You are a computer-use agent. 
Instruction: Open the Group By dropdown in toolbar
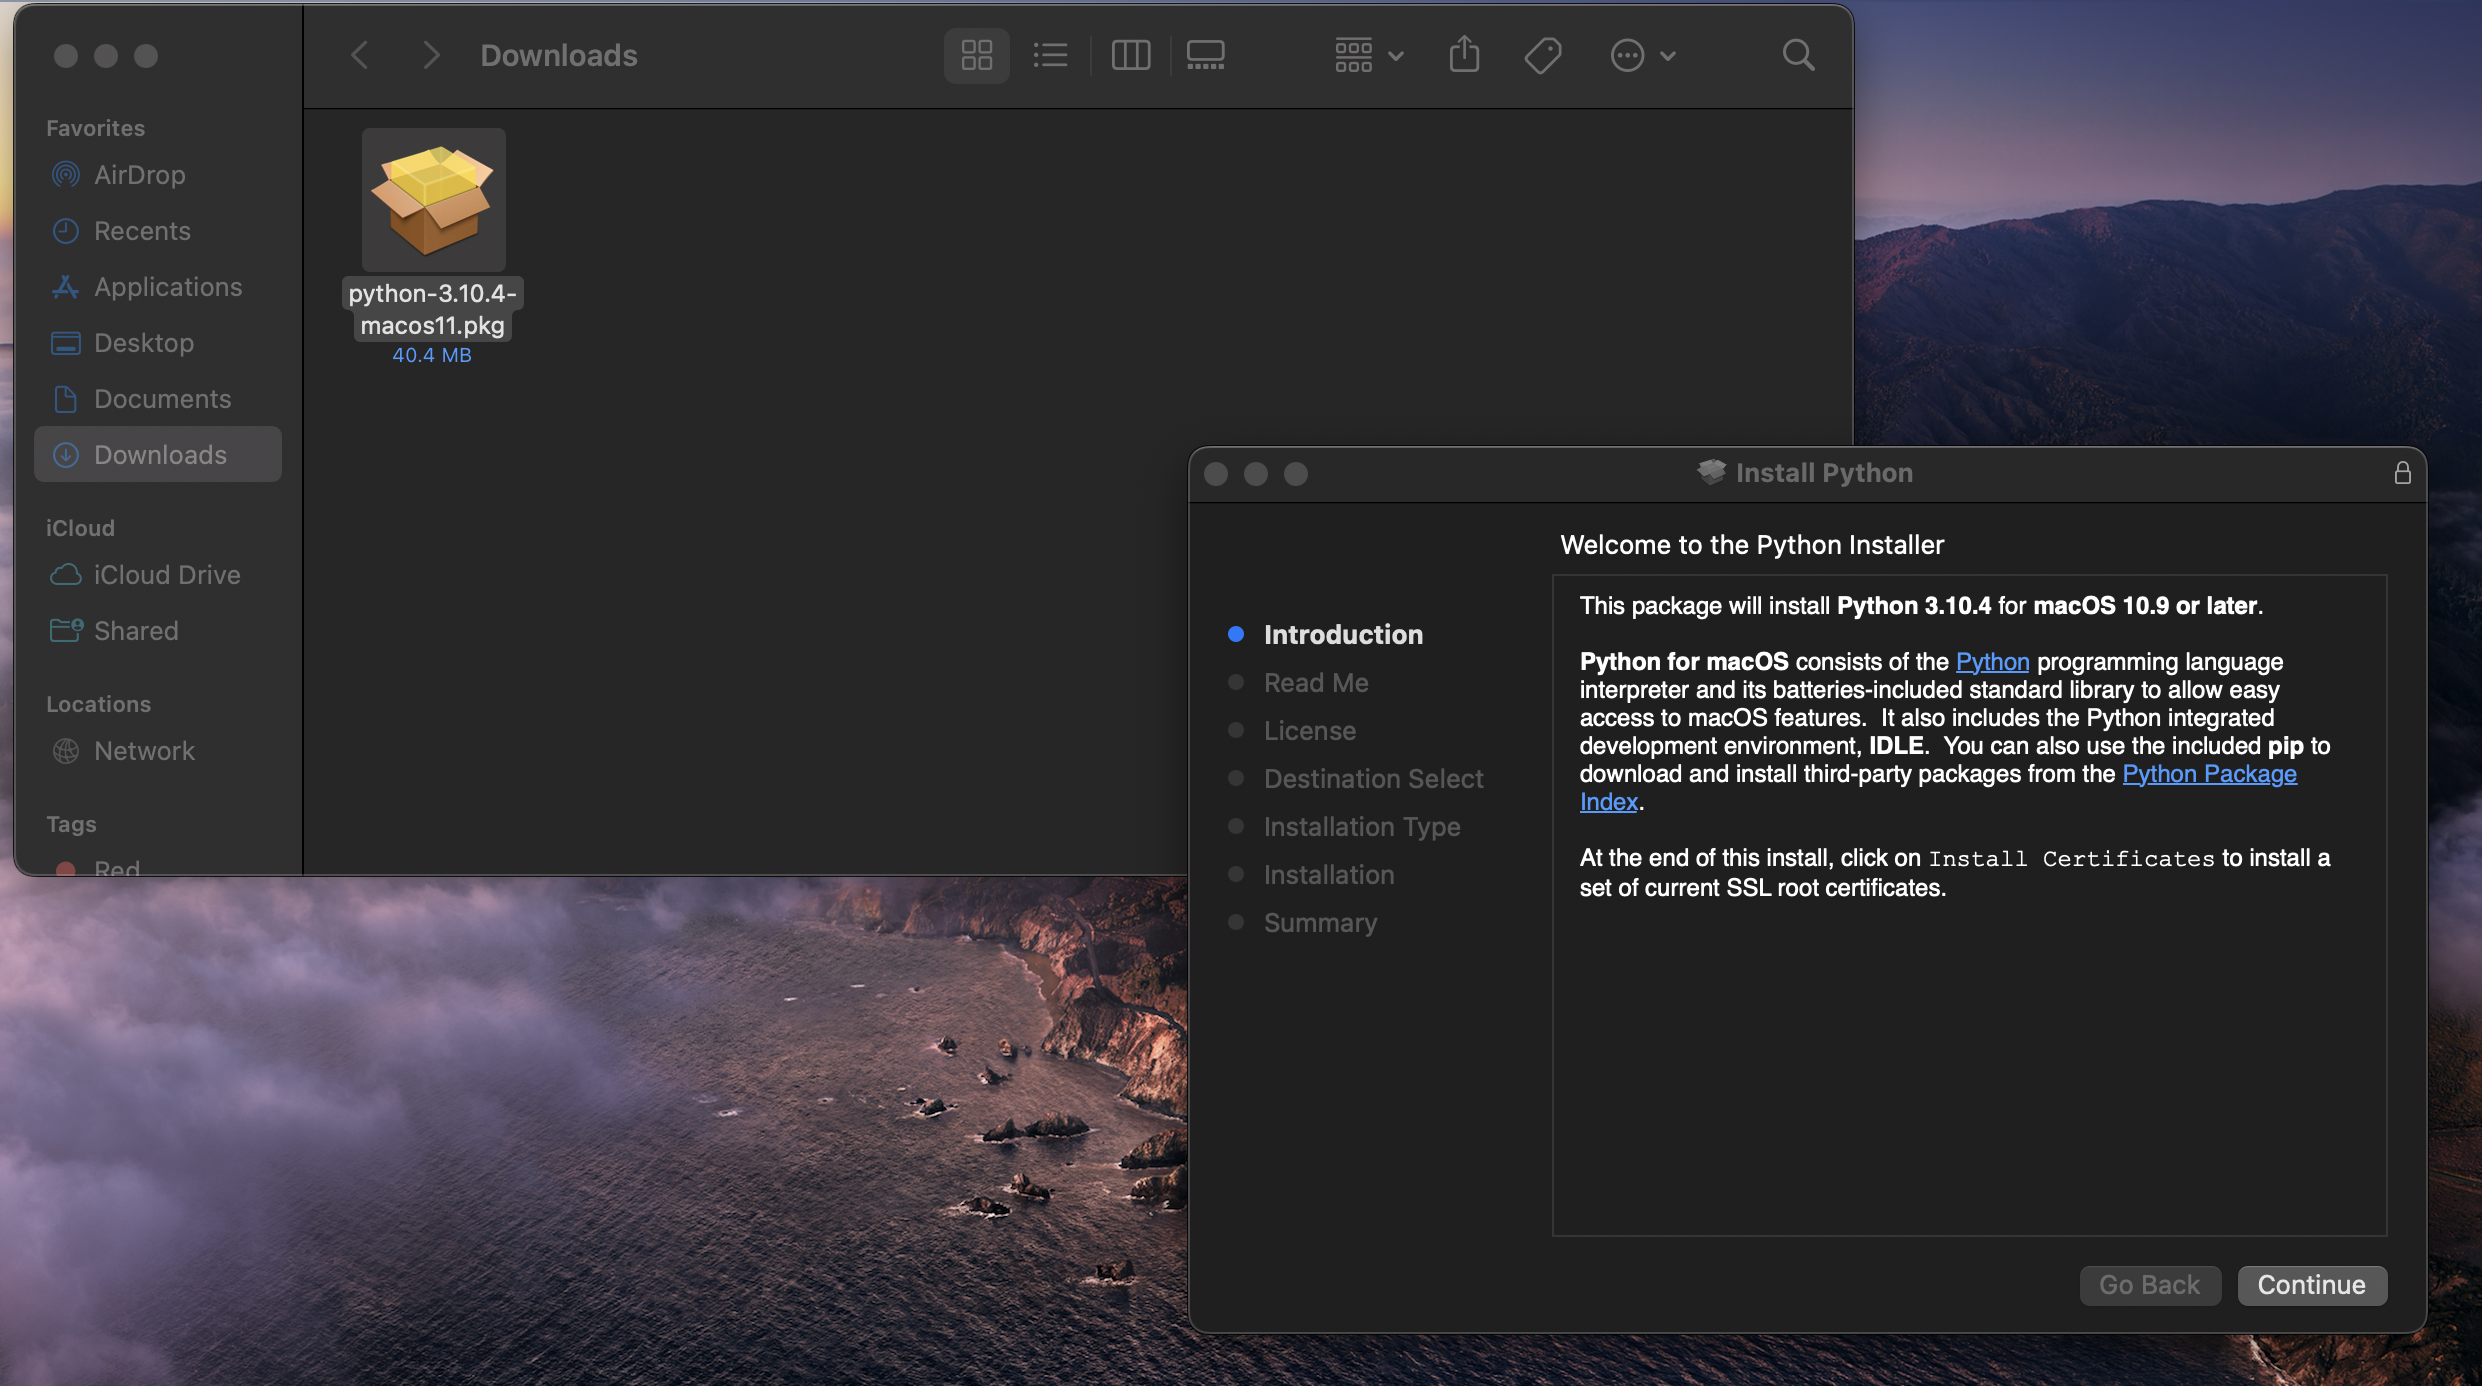(1368, 55)
